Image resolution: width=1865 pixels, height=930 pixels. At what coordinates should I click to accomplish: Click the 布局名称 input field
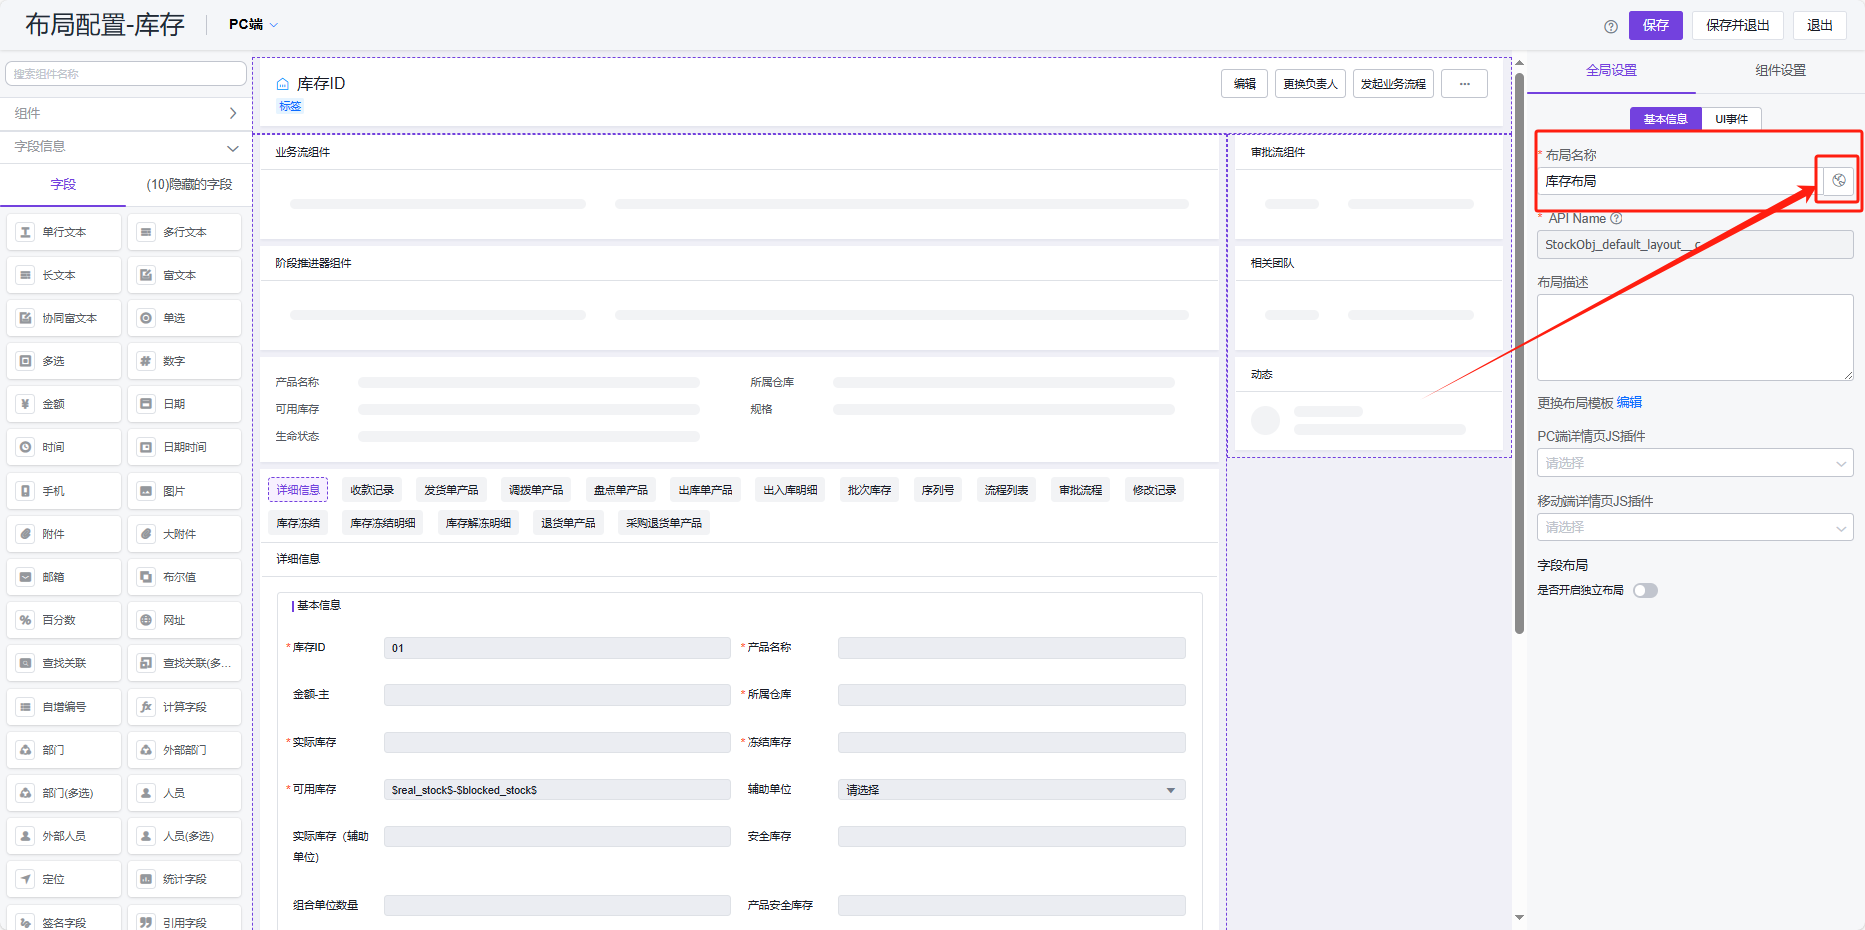point(1680,181)
